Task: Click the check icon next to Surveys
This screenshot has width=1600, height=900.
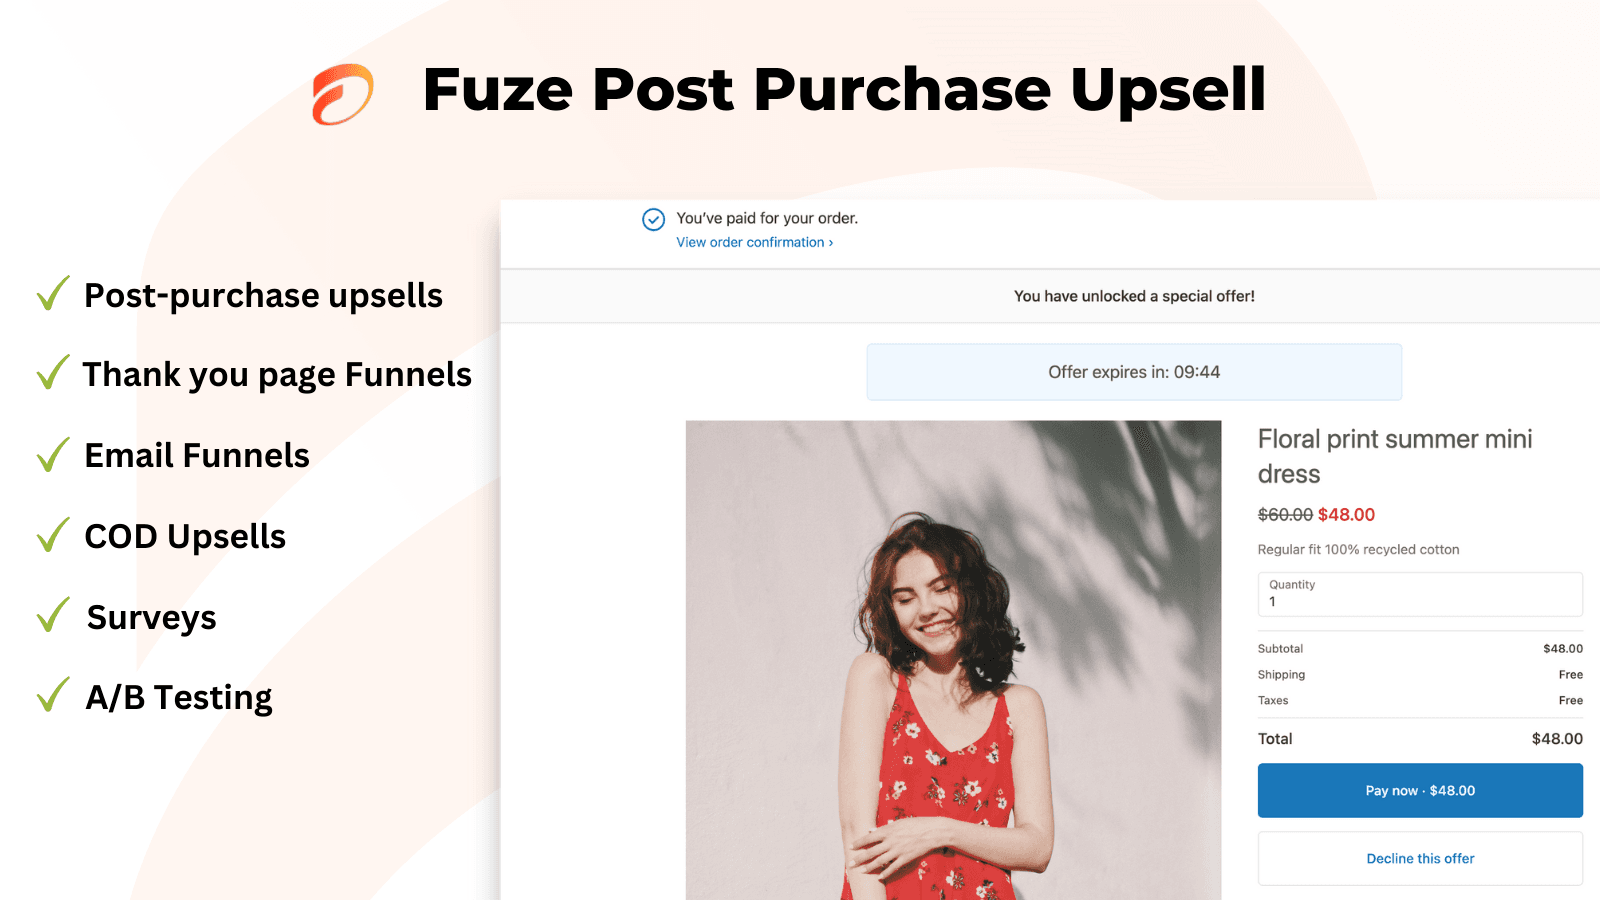Action: click(53, 615)
